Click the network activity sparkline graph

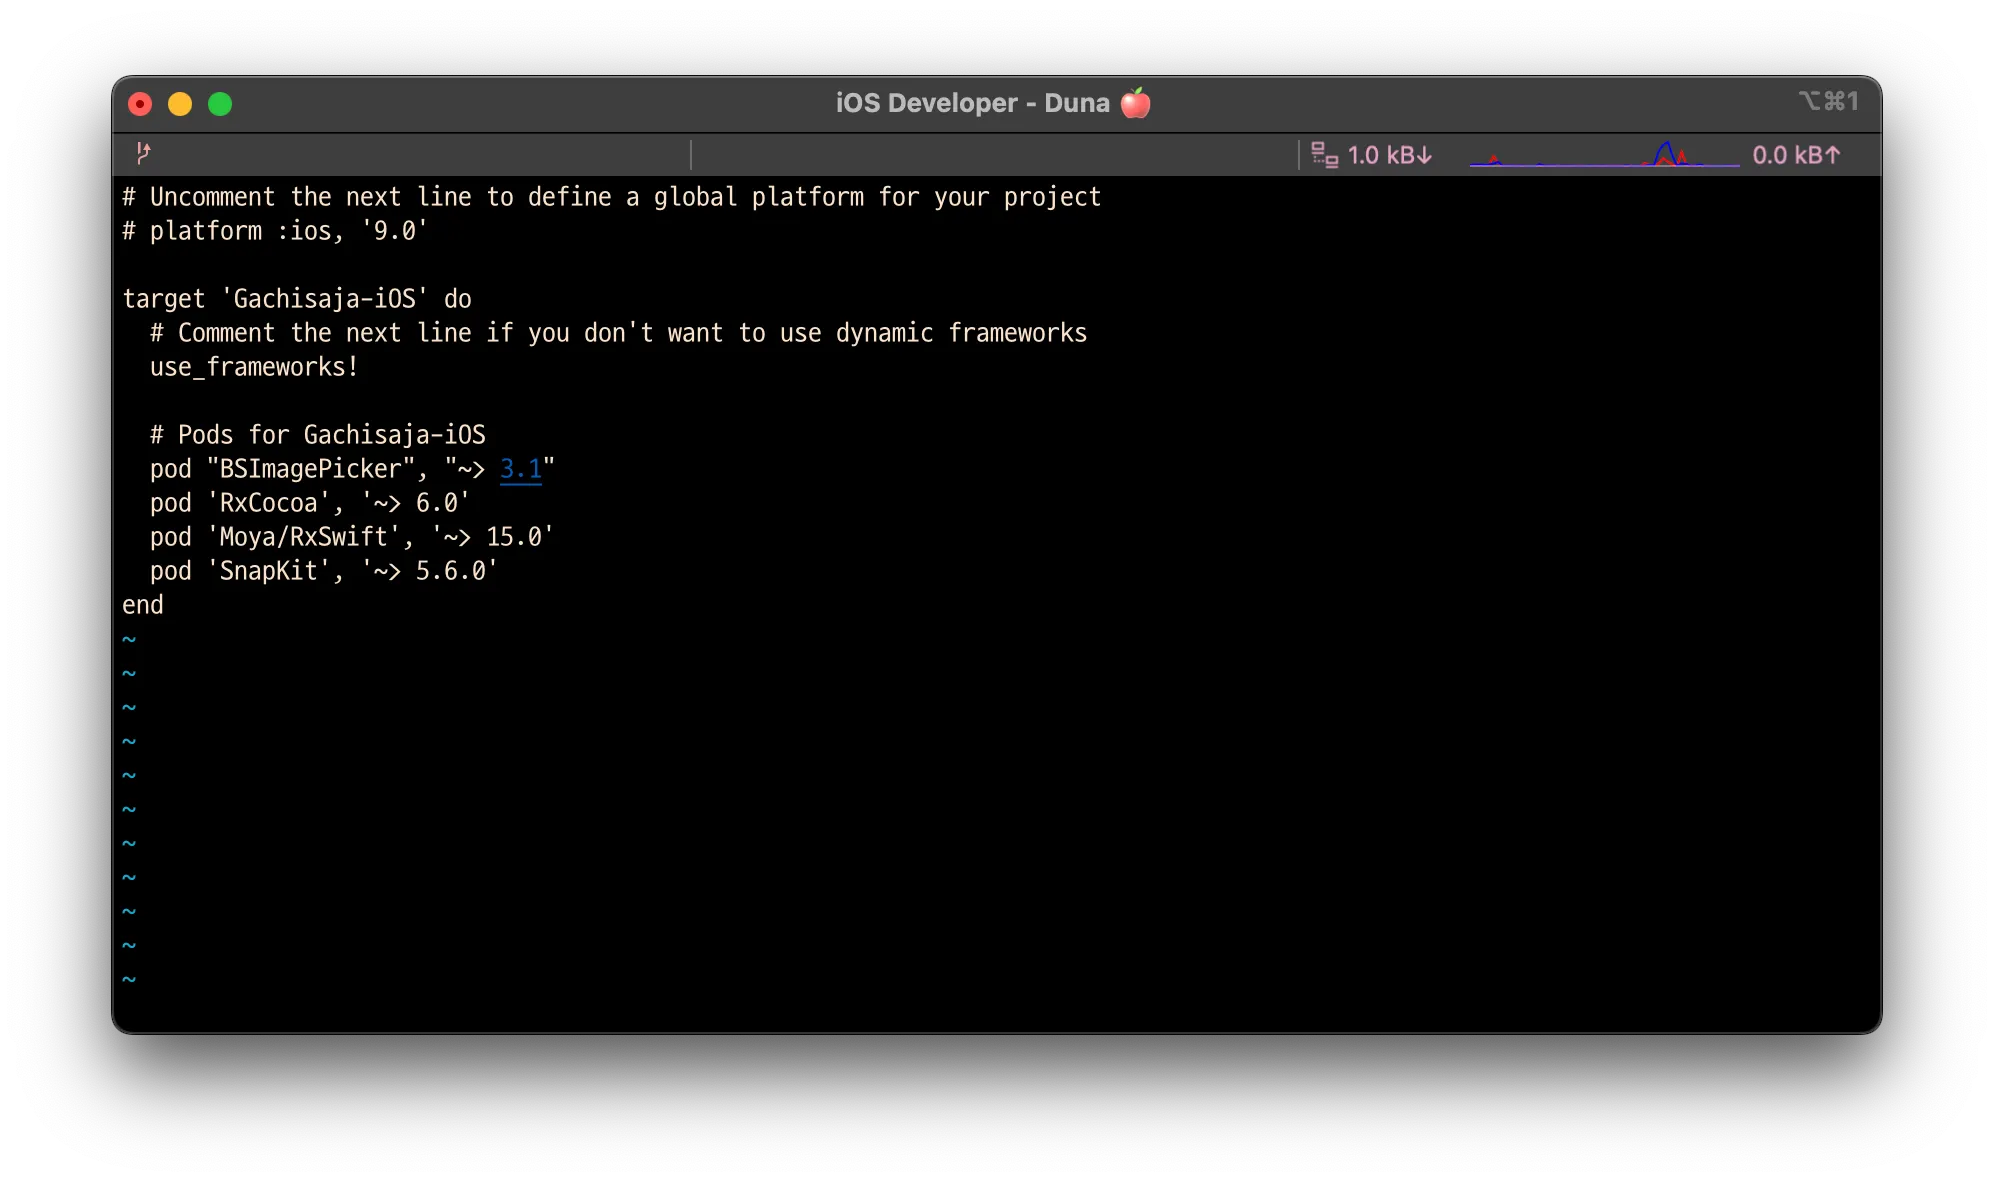pyautogui.click(x=1604, y=155)
